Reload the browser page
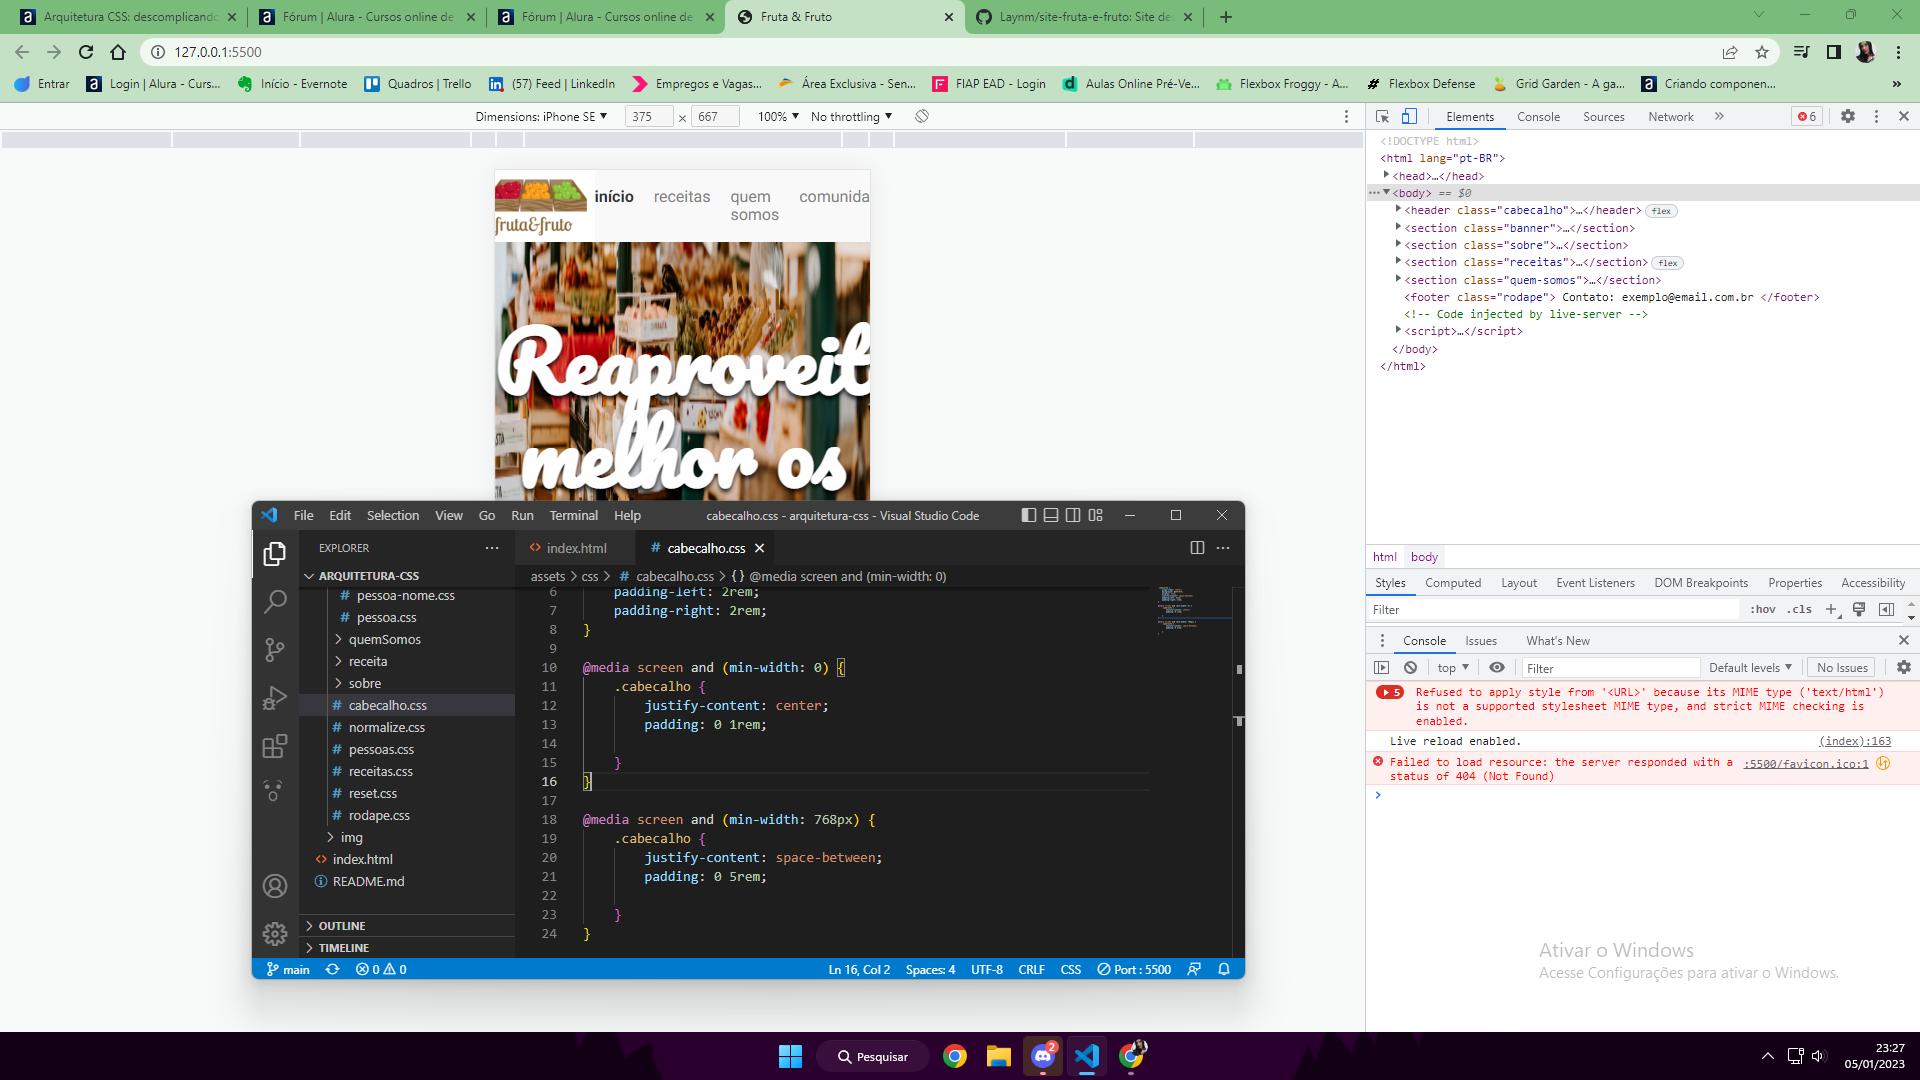 point(86,52)
